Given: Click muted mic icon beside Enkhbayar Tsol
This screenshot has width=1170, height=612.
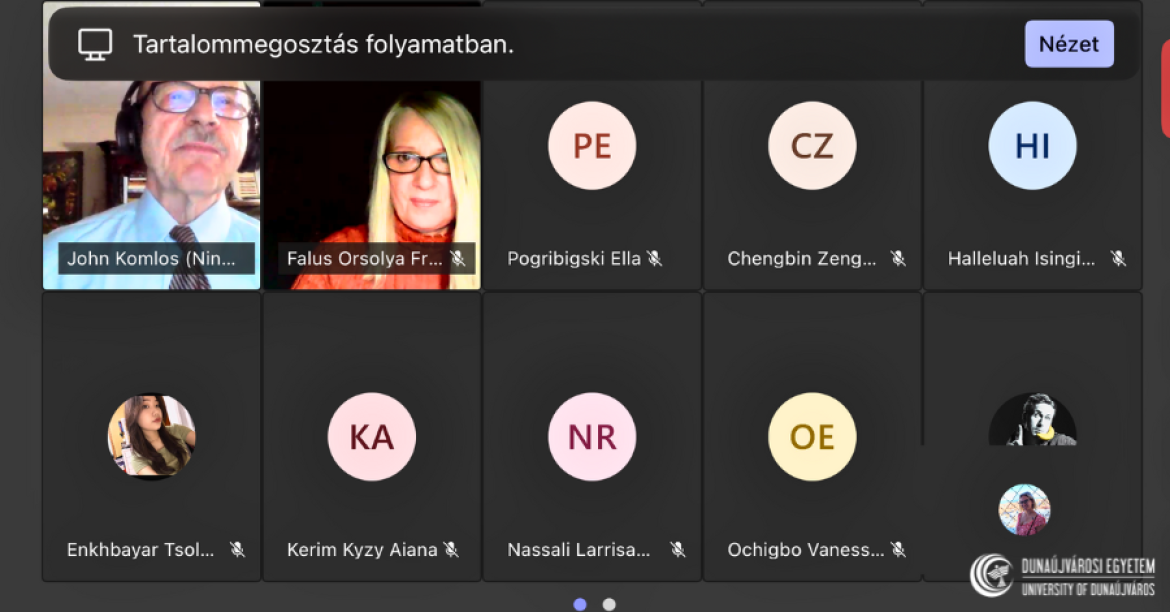Looking at the screenshot, I should (237, 549).
